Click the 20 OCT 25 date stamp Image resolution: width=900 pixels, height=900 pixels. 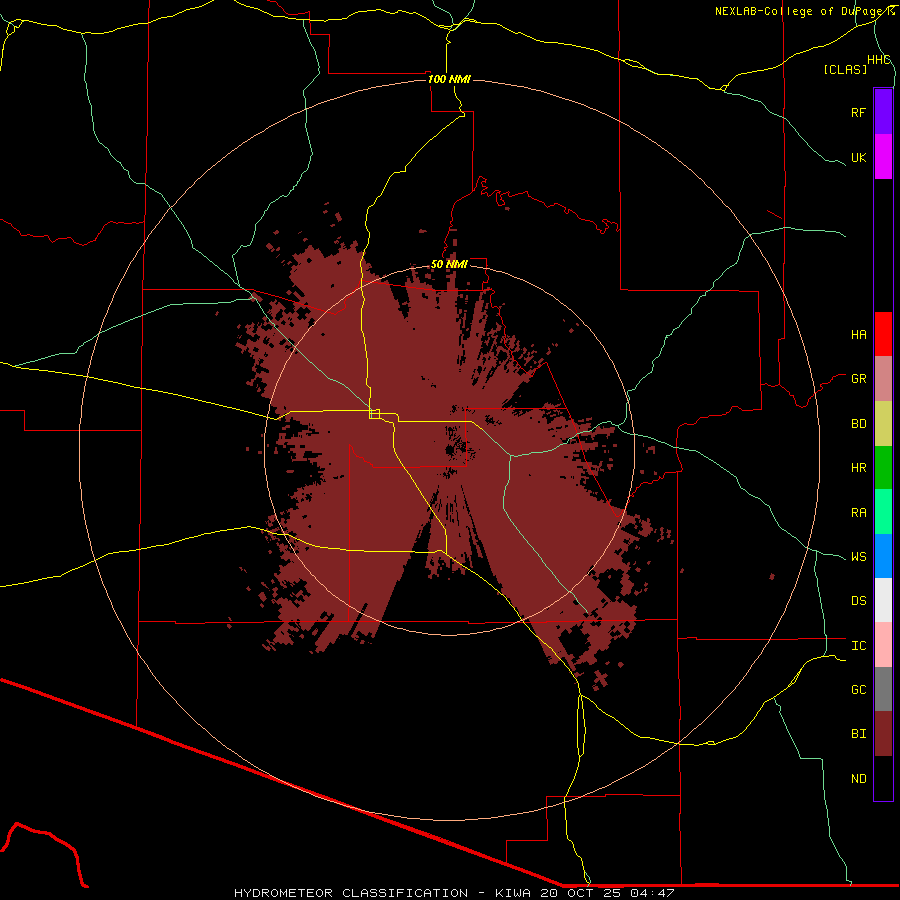click(x=581, y=893)
